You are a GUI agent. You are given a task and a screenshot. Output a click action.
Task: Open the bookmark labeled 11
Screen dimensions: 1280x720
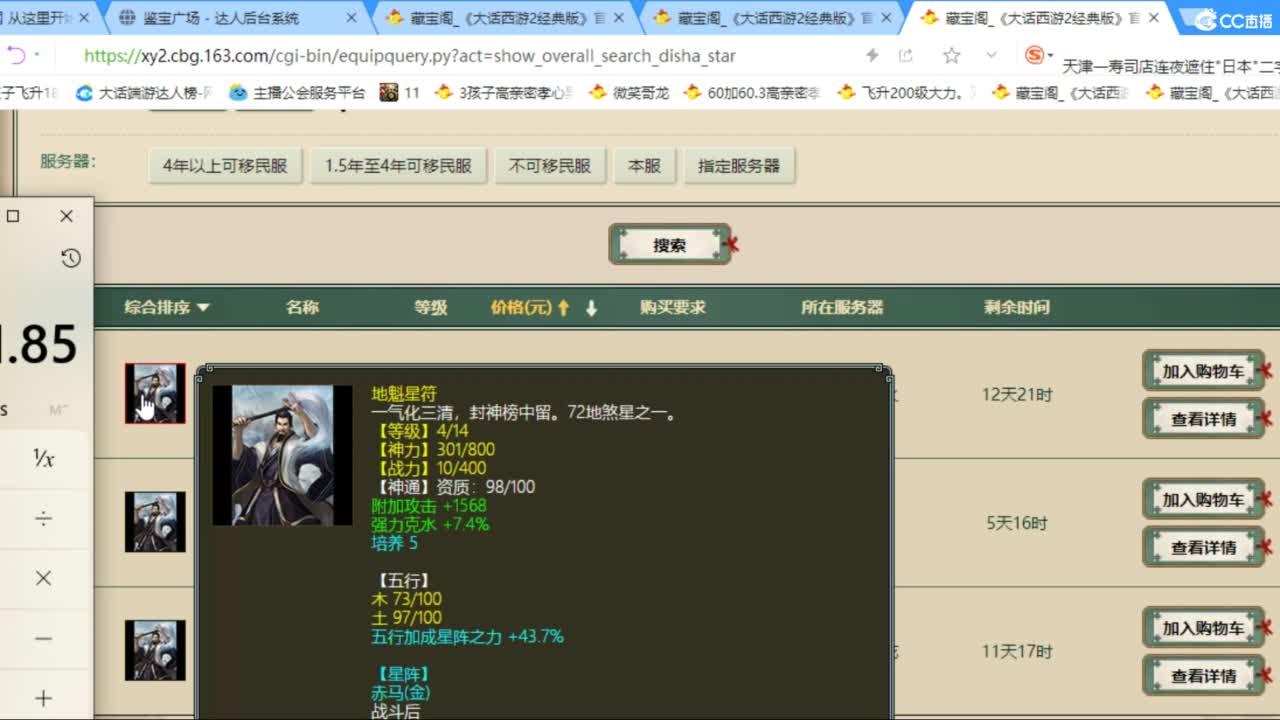[x=400, y=93]
